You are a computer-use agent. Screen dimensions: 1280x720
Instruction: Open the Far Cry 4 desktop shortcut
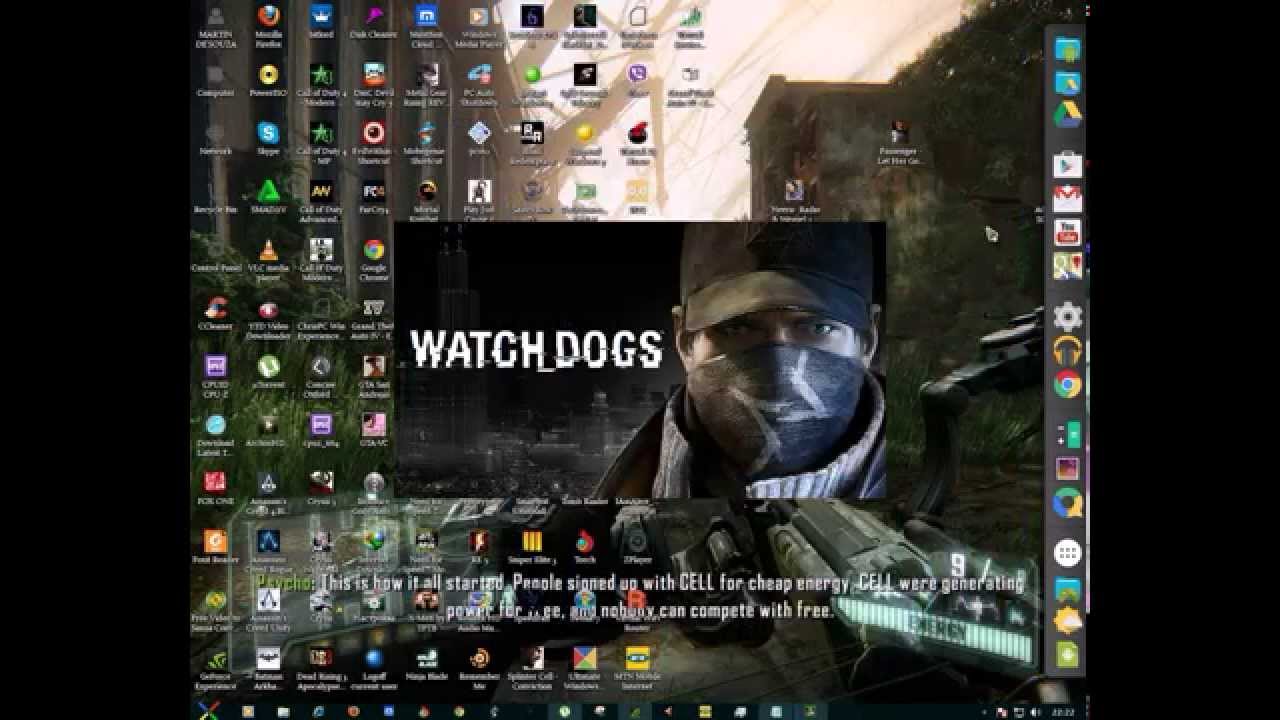(374, 196)
